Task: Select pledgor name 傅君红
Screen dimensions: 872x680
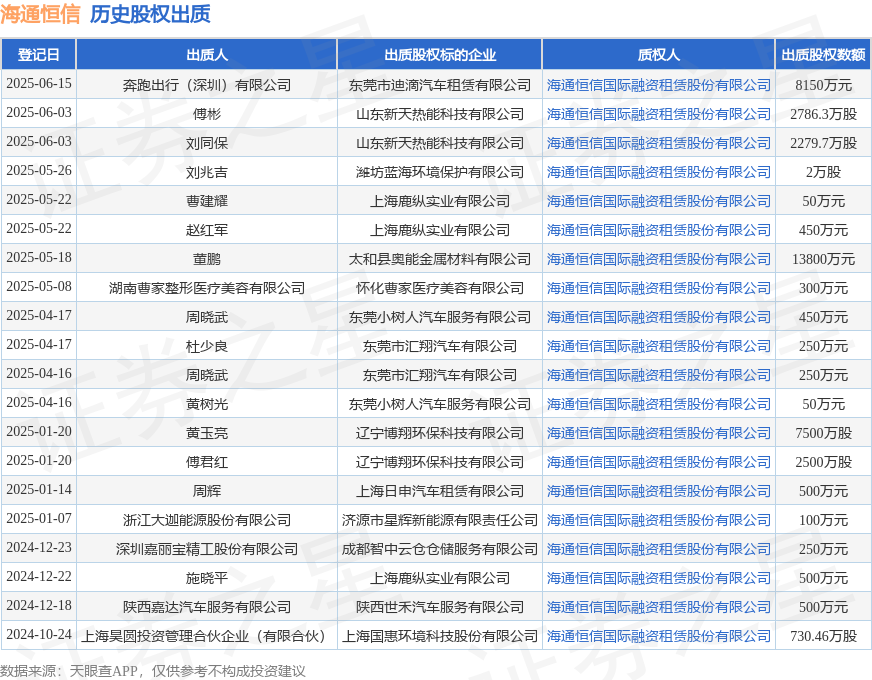Action: click(206, 462)
